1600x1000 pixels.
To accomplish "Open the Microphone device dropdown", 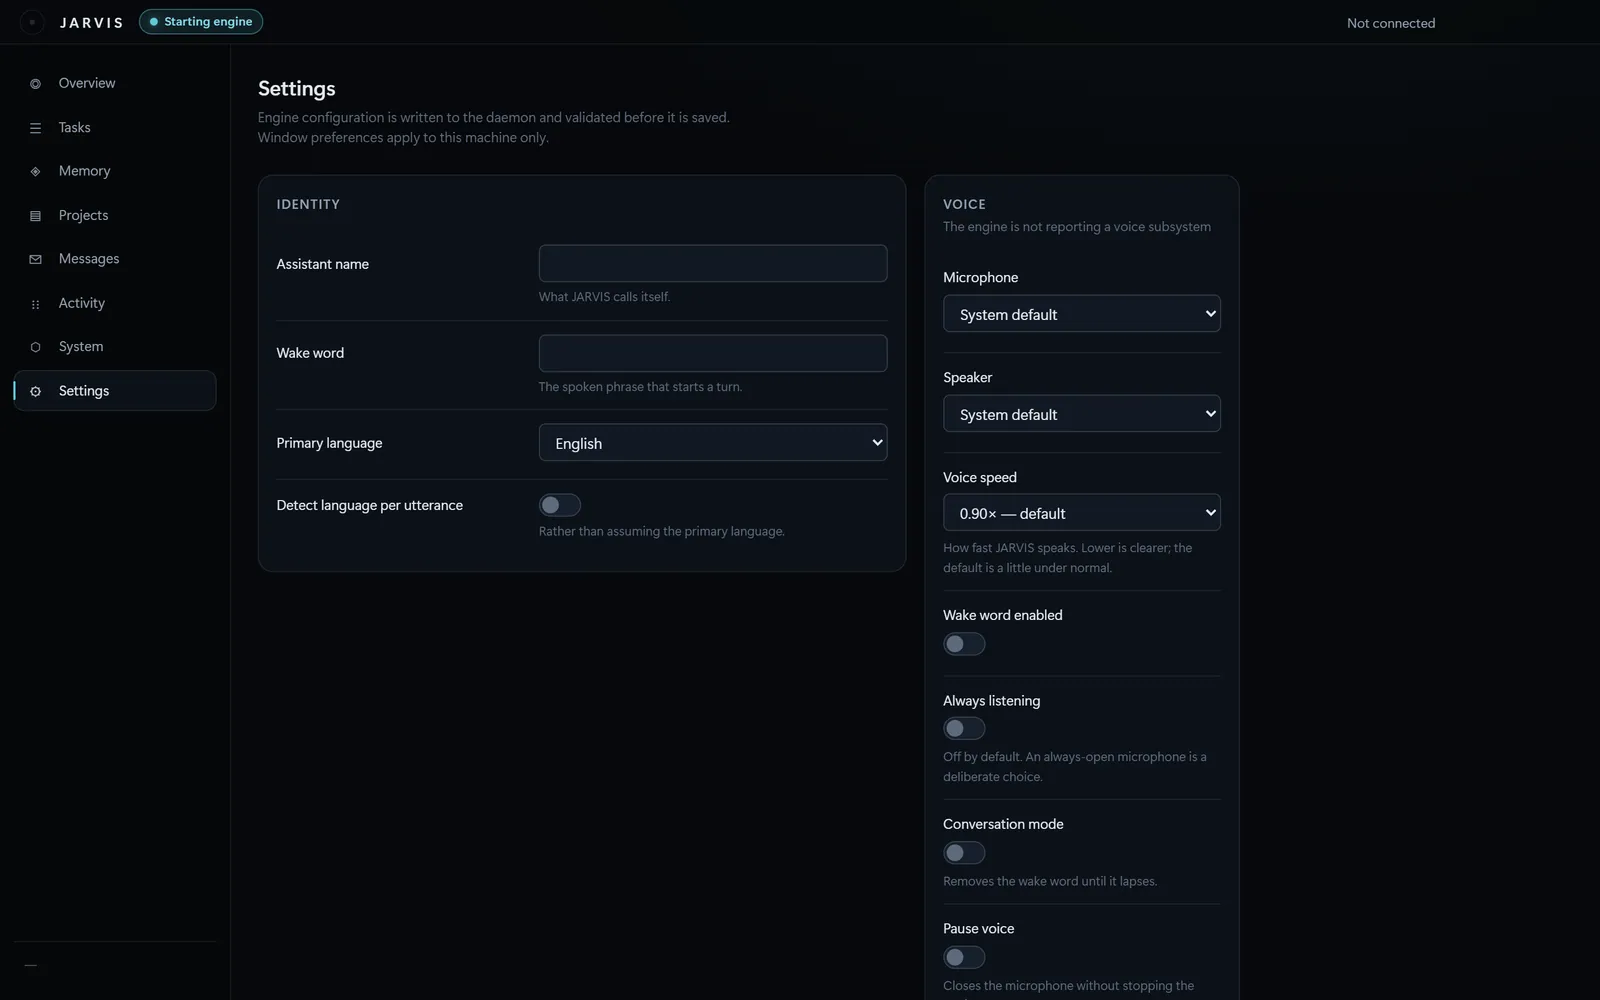I will tap(1081, 314).
